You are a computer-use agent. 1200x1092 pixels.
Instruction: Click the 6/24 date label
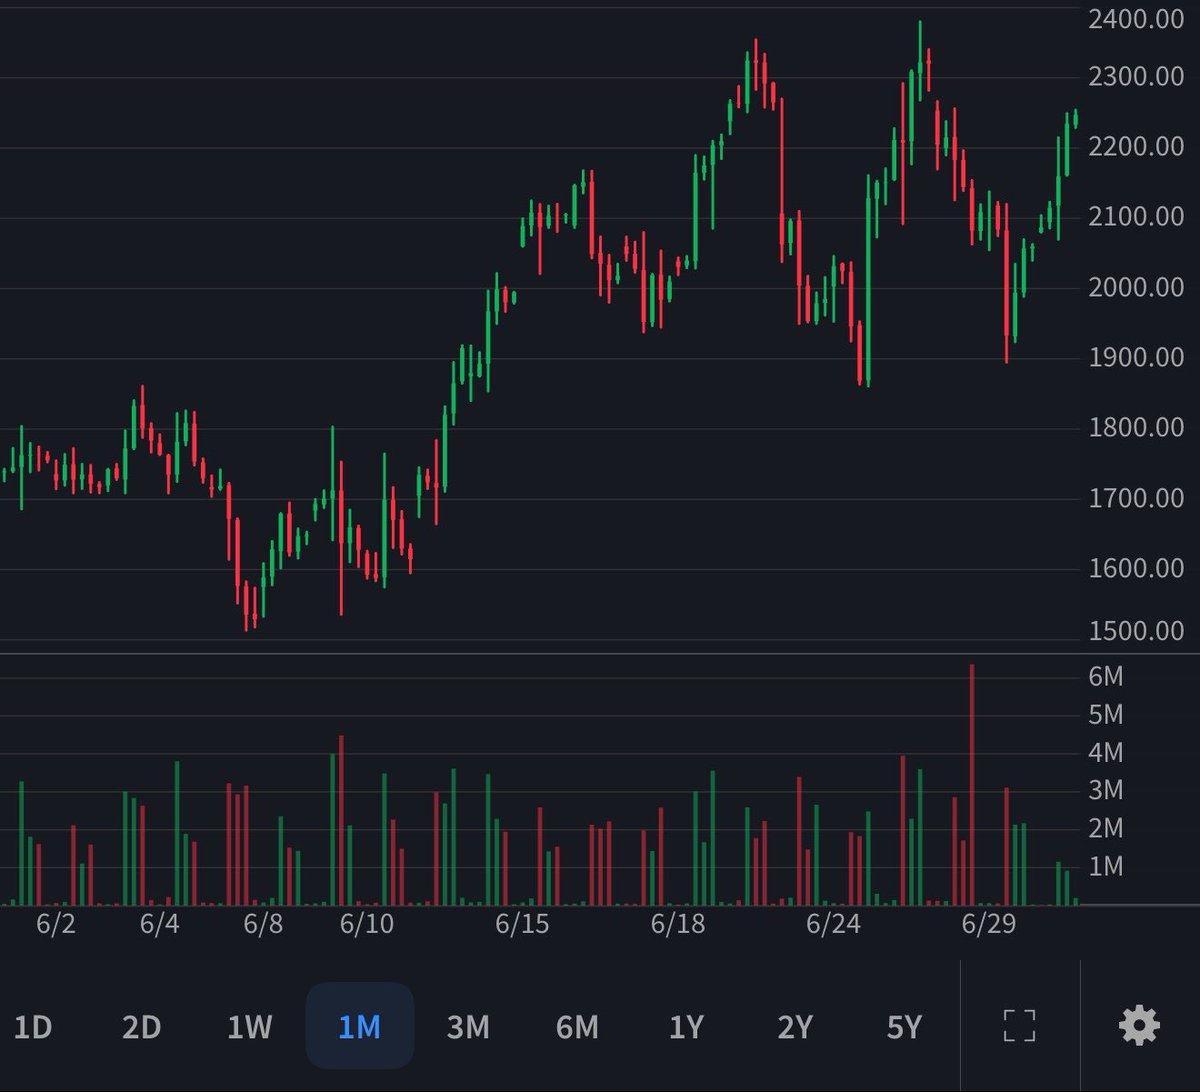coord(833,924)
